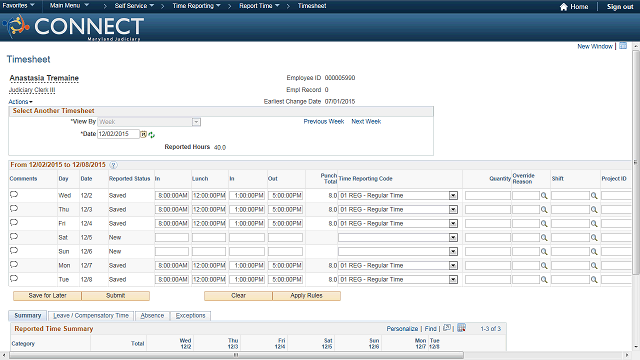Viewport: 640px width, 360px height.
Task: Expand Time Reporting Code dropdown for Wed 12/2
Action: click(453, 196)
